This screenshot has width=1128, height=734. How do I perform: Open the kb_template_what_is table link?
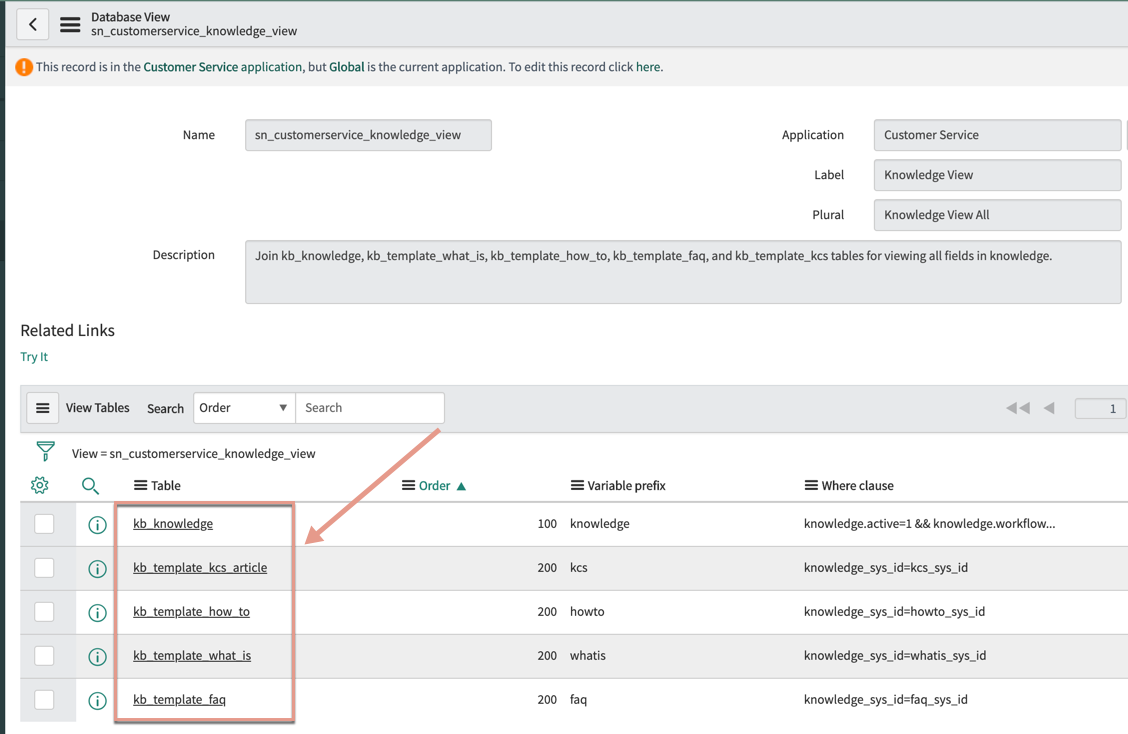[192, 656]
